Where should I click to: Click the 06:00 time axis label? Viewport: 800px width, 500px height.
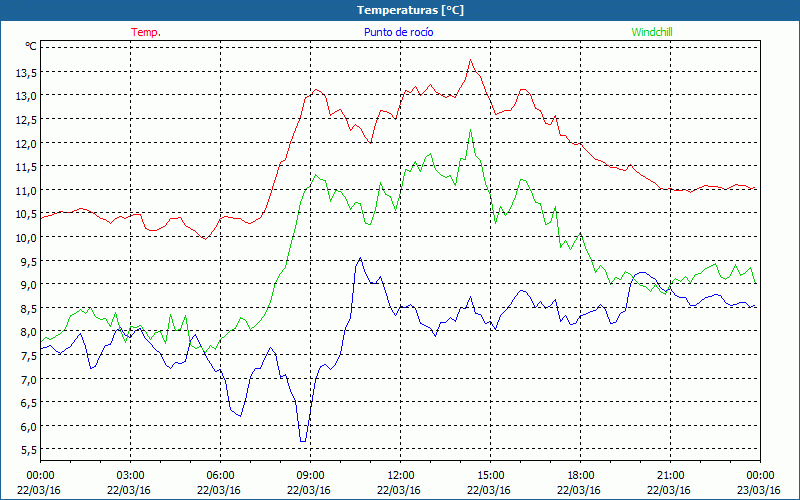tap(220, 476)
